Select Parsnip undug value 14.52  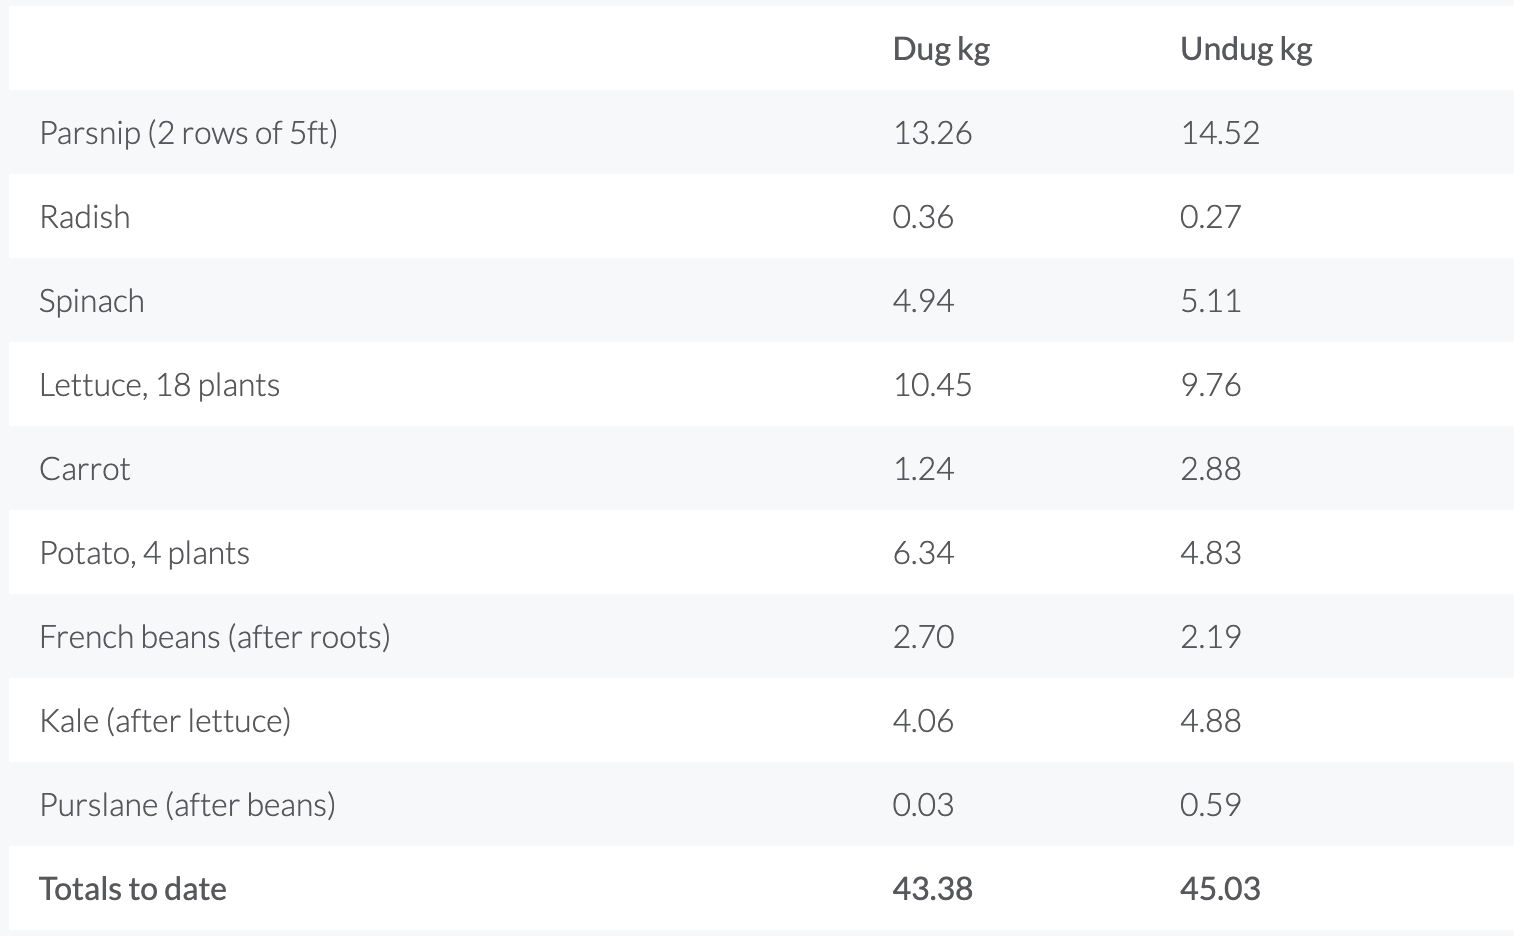click(1220, 133)
